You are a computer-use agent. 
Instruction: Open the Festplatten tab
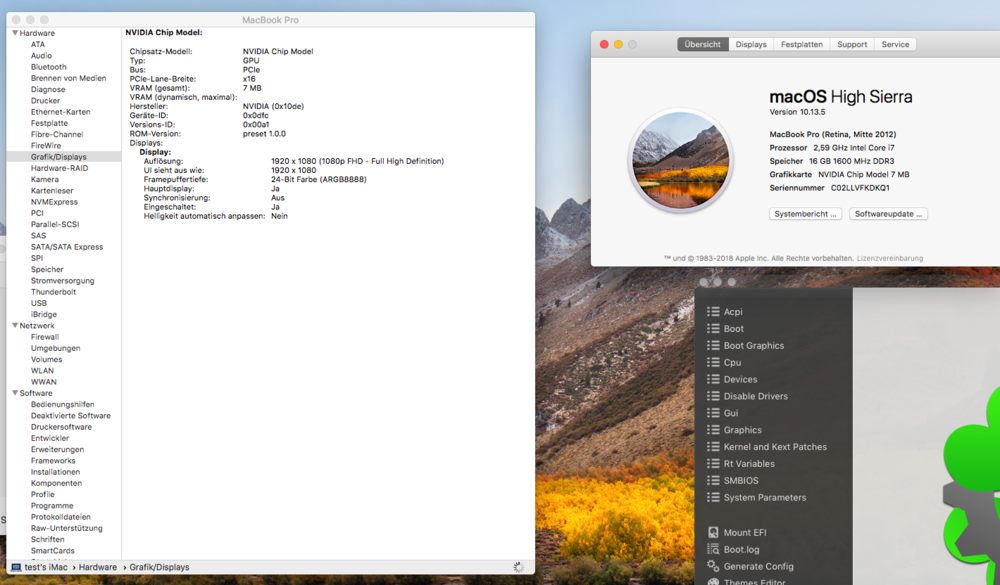click(x=802, y=44)
